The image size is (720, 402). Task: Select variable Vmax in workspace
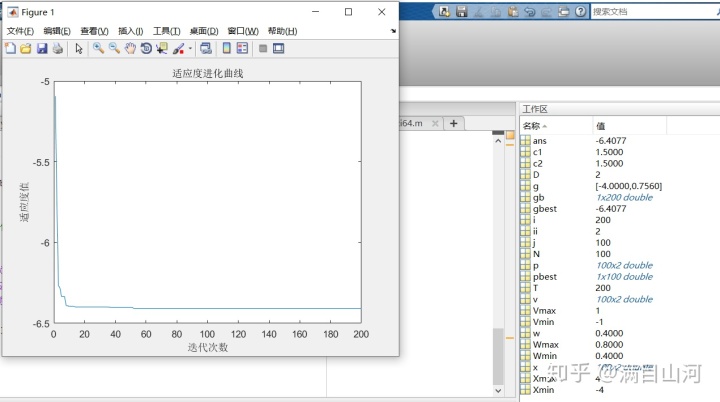coord(544,311)
